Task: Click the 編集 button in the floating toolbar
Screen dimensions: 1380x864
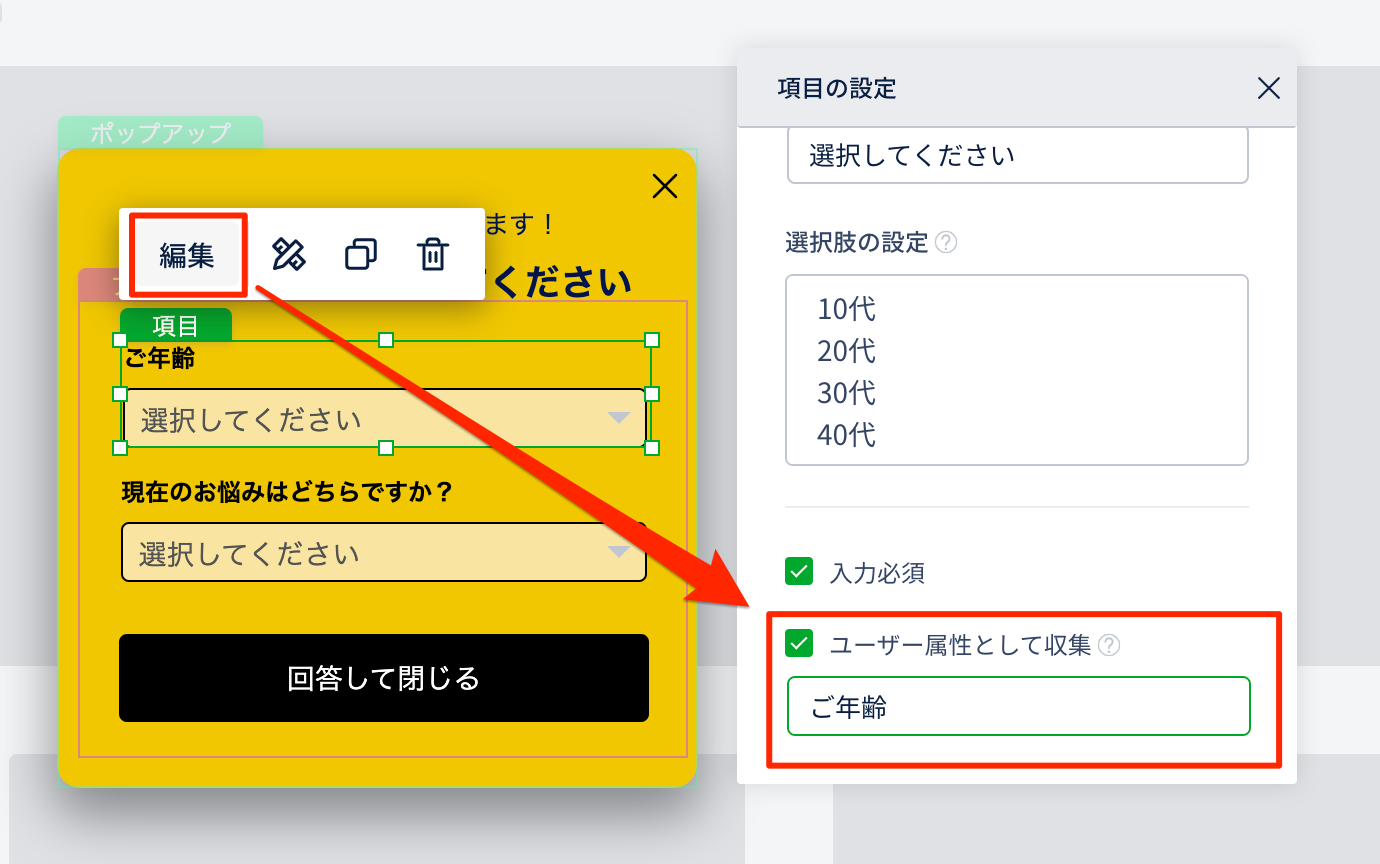Action: [x=187, y=255]
